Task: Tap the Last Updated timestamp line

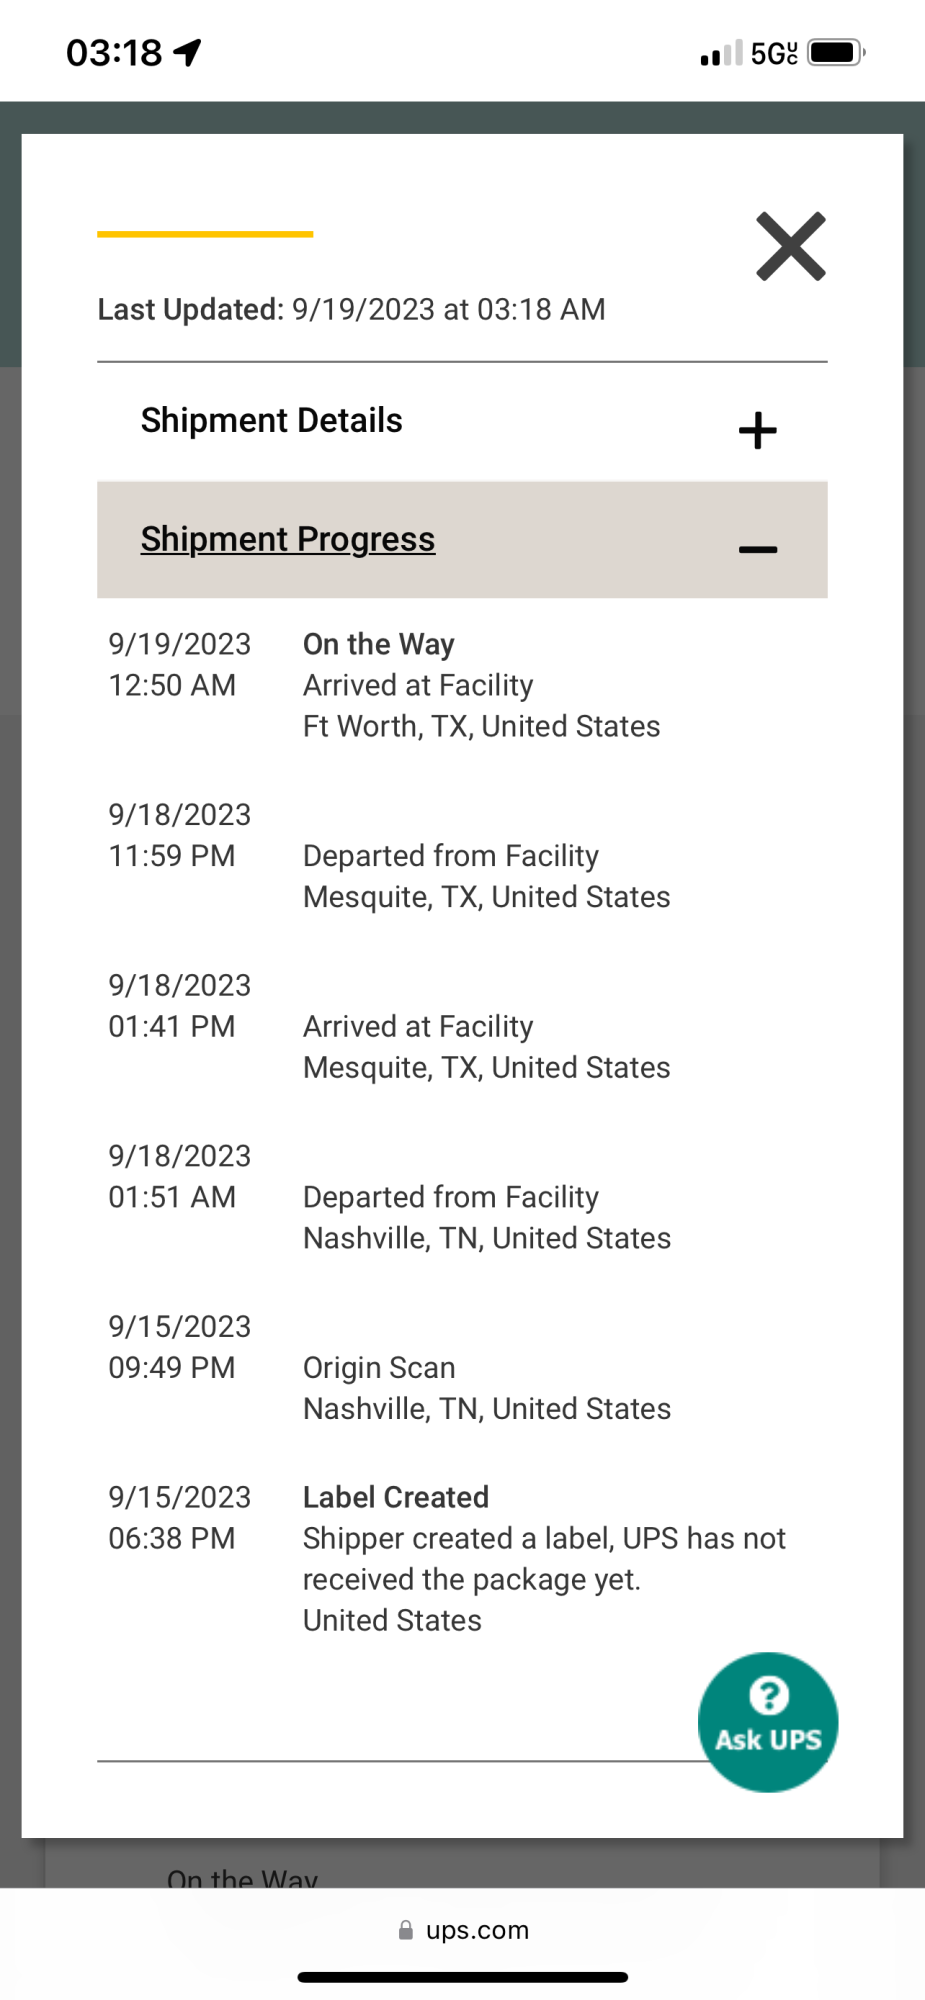Action: click(351, 309)
